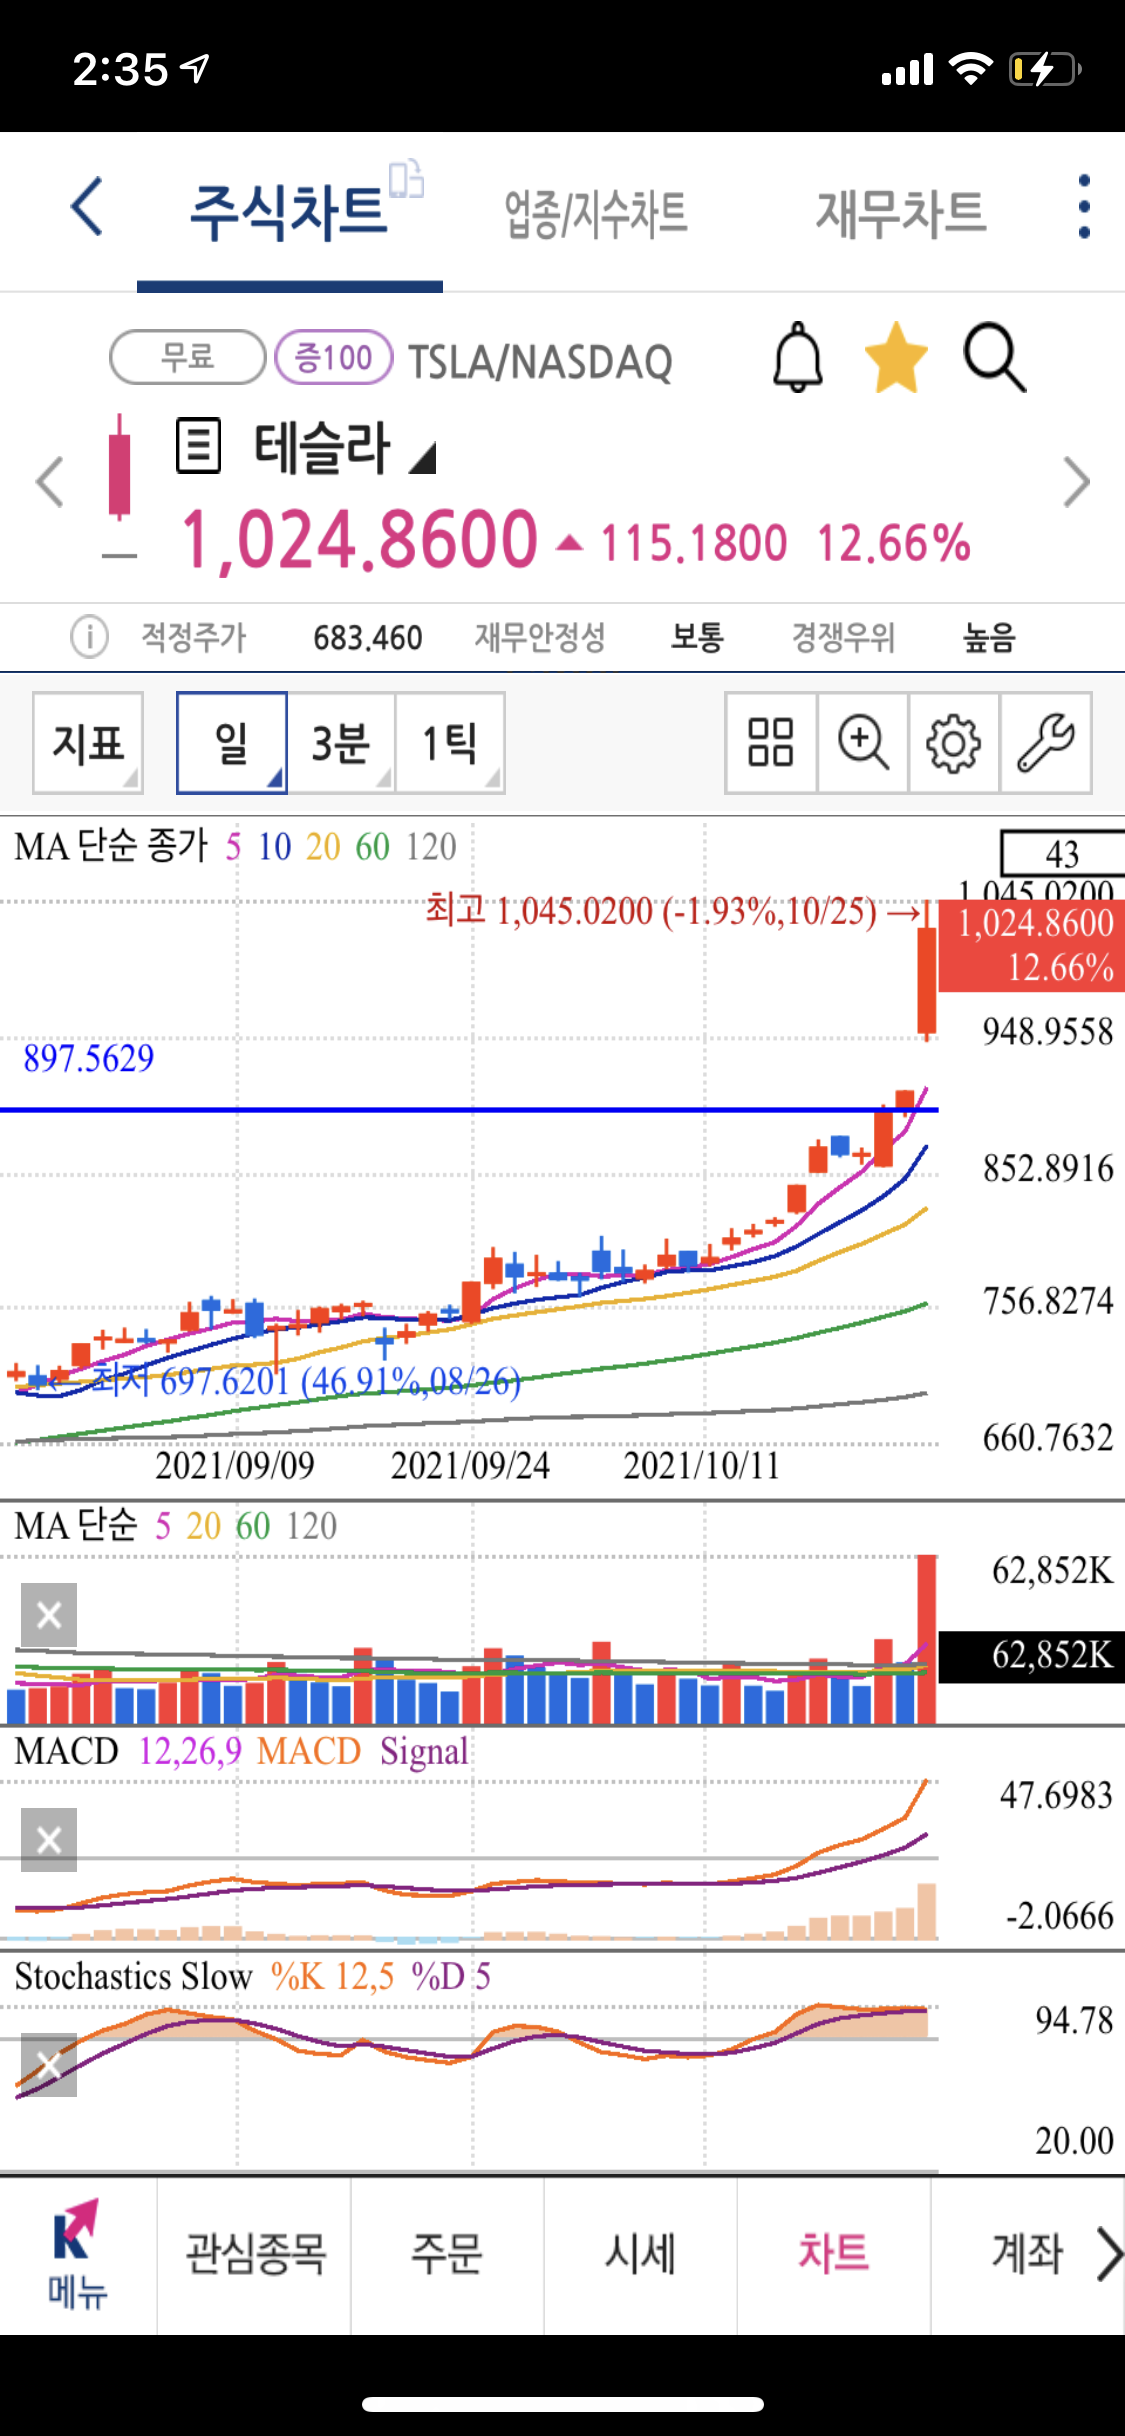Switch to the 재무차트 tab
This screenshot has height=2436, width=1125.
coord(902,212)
